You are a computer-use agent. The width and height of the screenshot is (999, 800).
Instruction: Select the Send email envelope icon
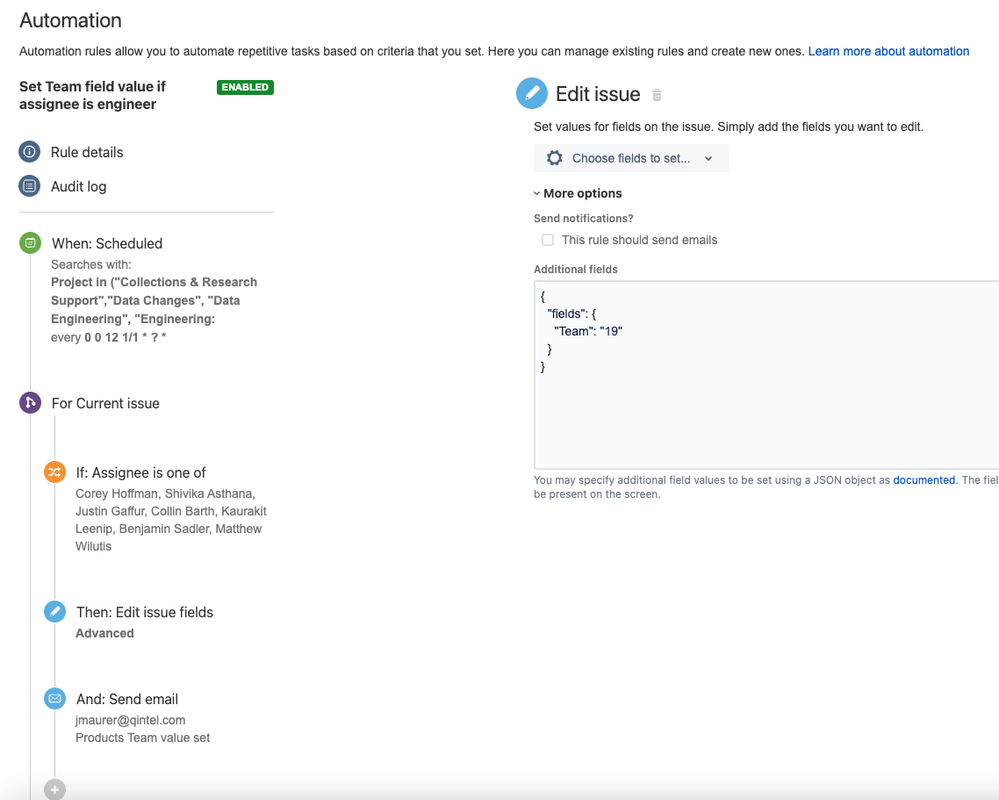pyautogui.click(x=55, y=699)
